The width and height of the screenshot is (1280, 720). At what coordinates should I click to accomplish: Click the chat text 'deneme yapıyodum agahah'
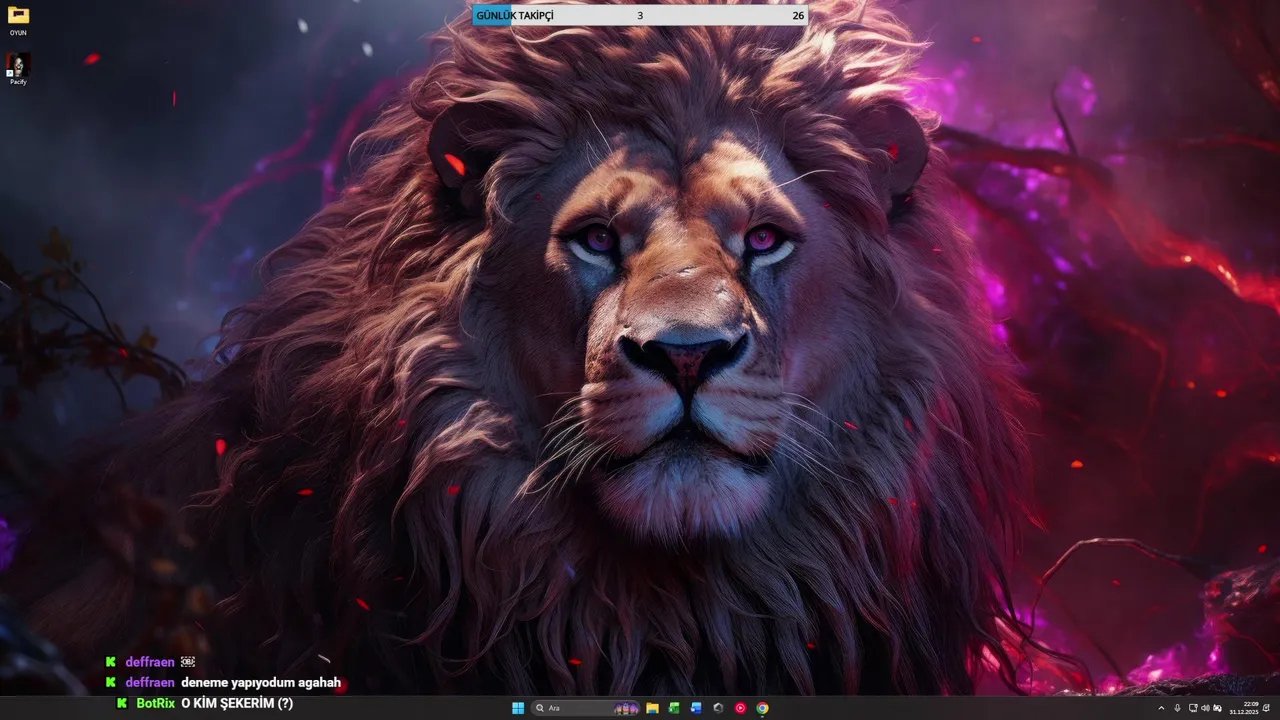pos(261,683)
